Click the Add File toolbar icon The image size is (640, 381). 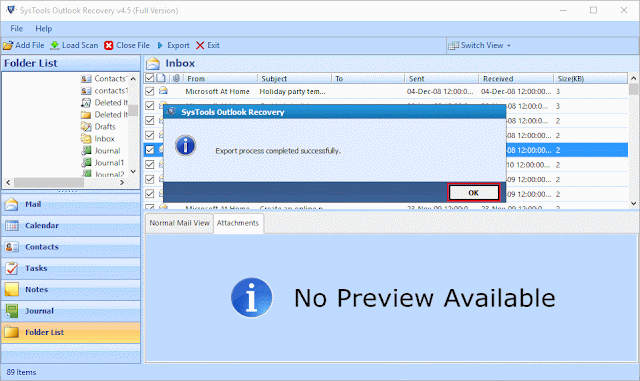pyautogui.click(x=7, y=45)
